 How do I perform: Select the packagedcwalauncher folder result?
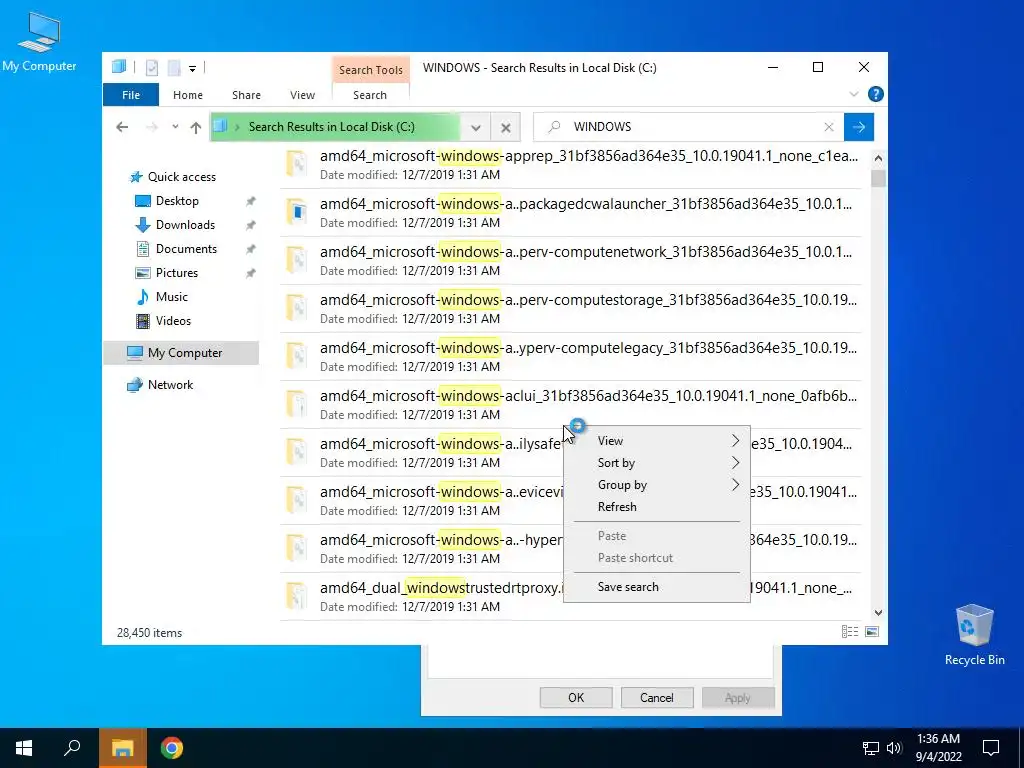click(570, 212)
